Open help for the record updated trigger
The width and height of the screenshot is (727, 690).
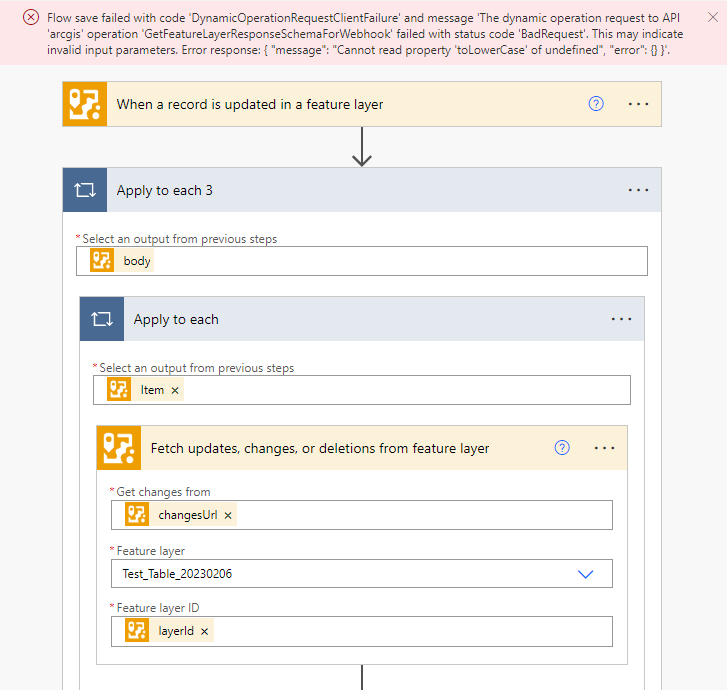click(596, 103)
